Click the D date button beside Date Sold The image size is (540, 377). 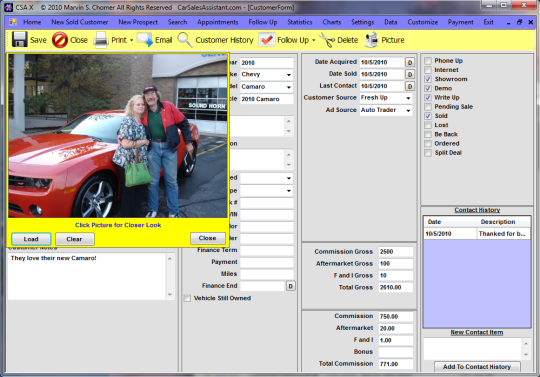[x=409, y=74]
